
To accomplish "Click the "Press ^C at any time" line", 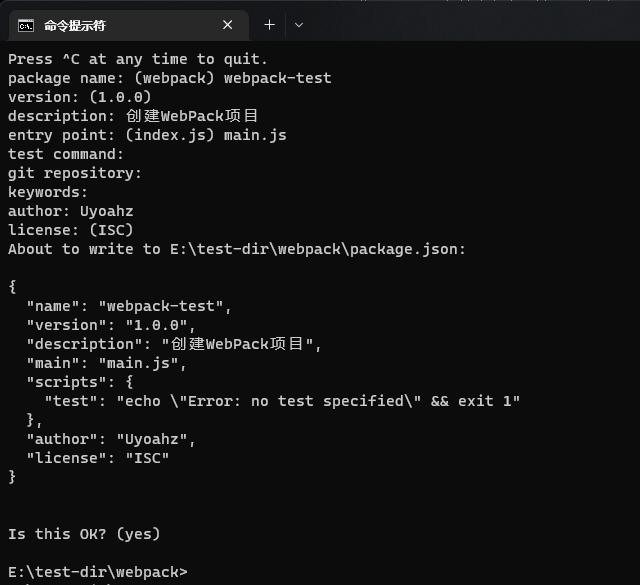I will tap(138, 60).
